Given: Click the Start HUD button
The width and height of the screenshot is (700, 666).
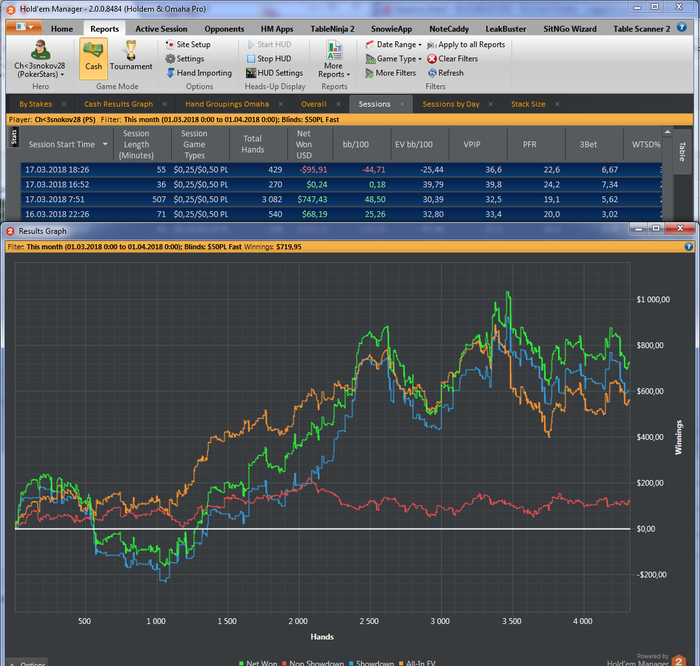Looking at the screenshot, I should 269,44.
